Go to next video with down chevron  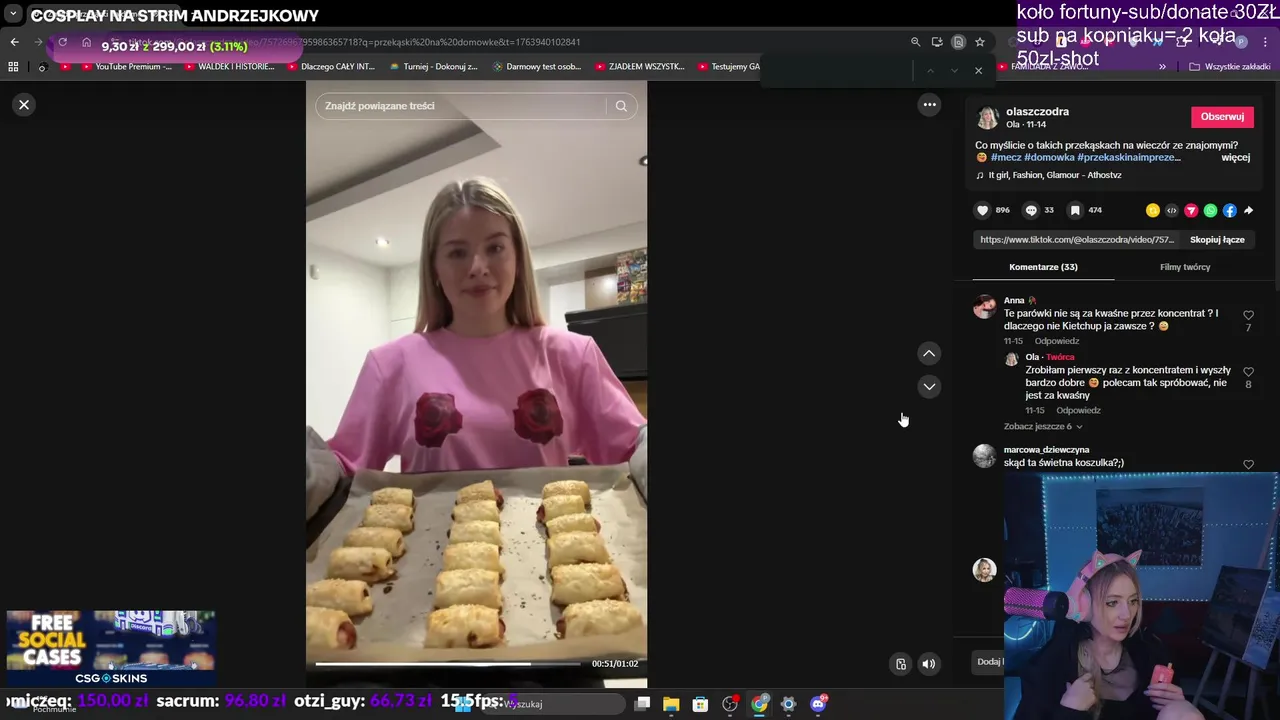tap(929, 386)
